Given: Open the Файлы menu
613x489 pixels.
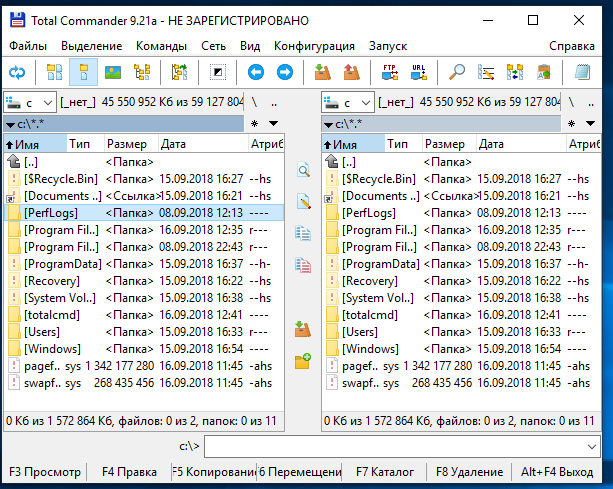Looking at the screenshot, I should tap(28, 46).
